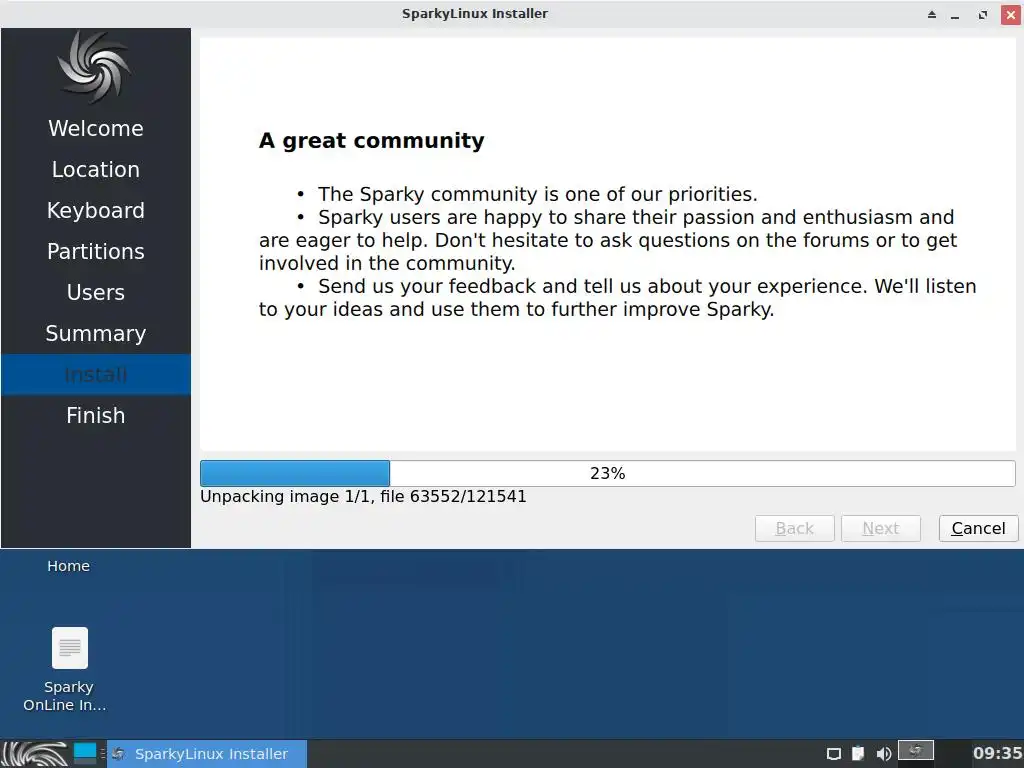The image size is (1024, 768).
Task: Open the volume control tray icon
Action: point(884,754)
